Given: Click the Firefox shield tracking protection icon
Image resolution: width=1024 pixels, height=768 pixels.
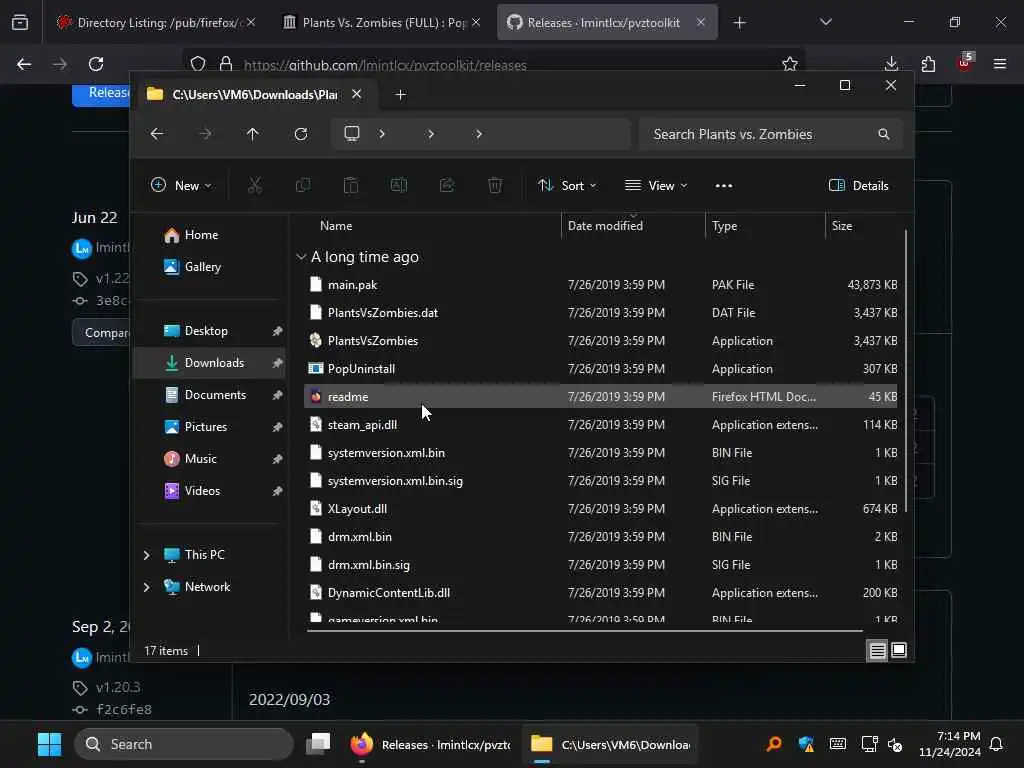Looking at the screenshot, I should [198, 64].
